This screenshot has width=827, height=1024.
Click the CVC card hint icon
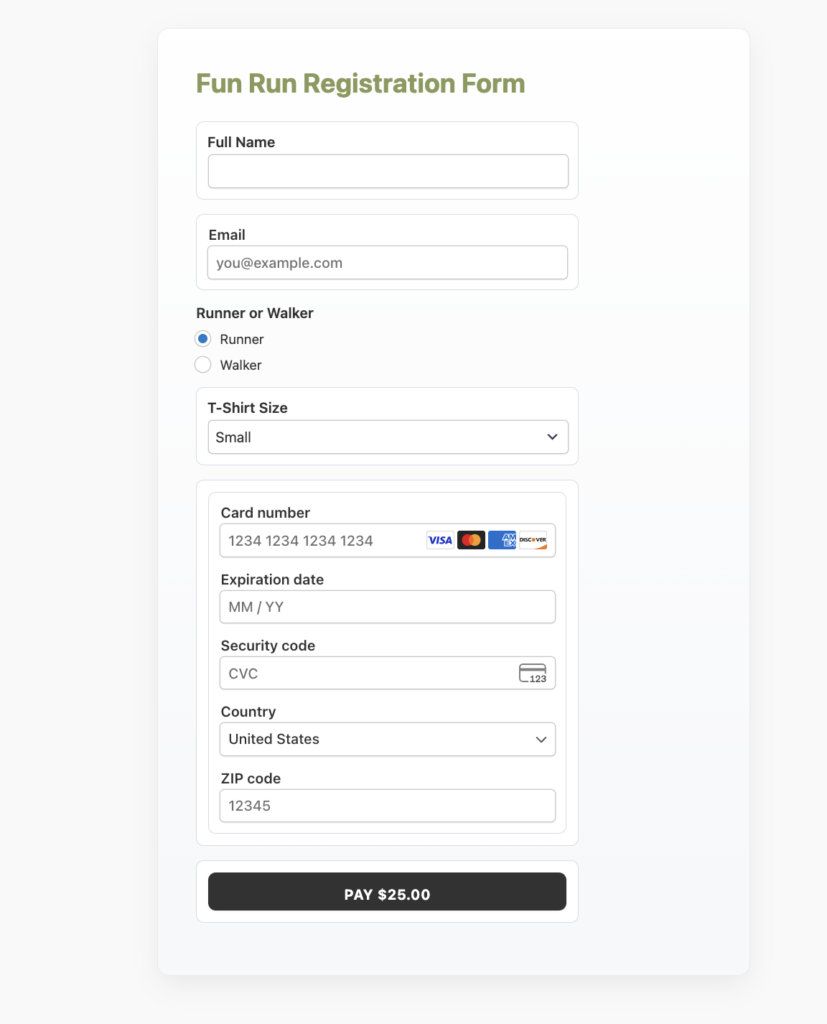point(533,673)
